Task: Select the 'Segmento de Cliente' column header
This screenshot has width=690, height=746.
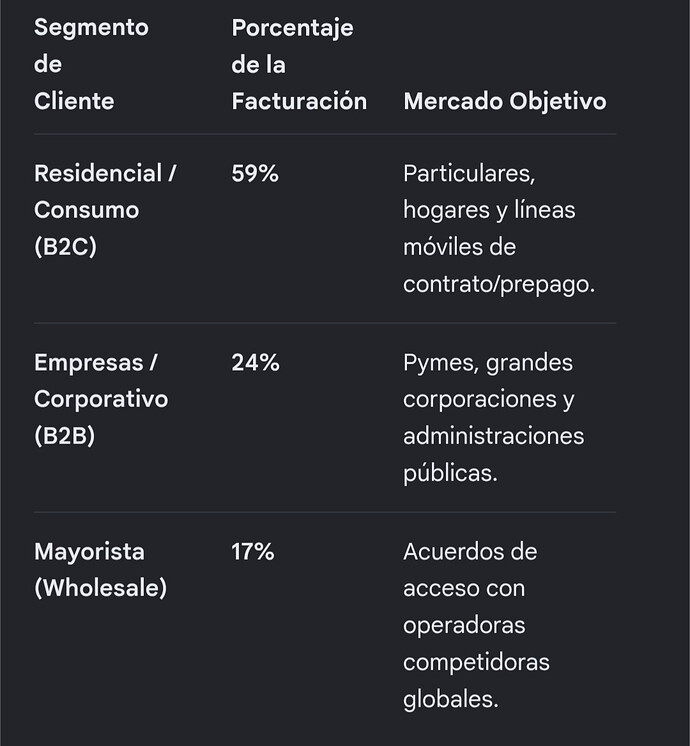Action: [x=91, y=64]
